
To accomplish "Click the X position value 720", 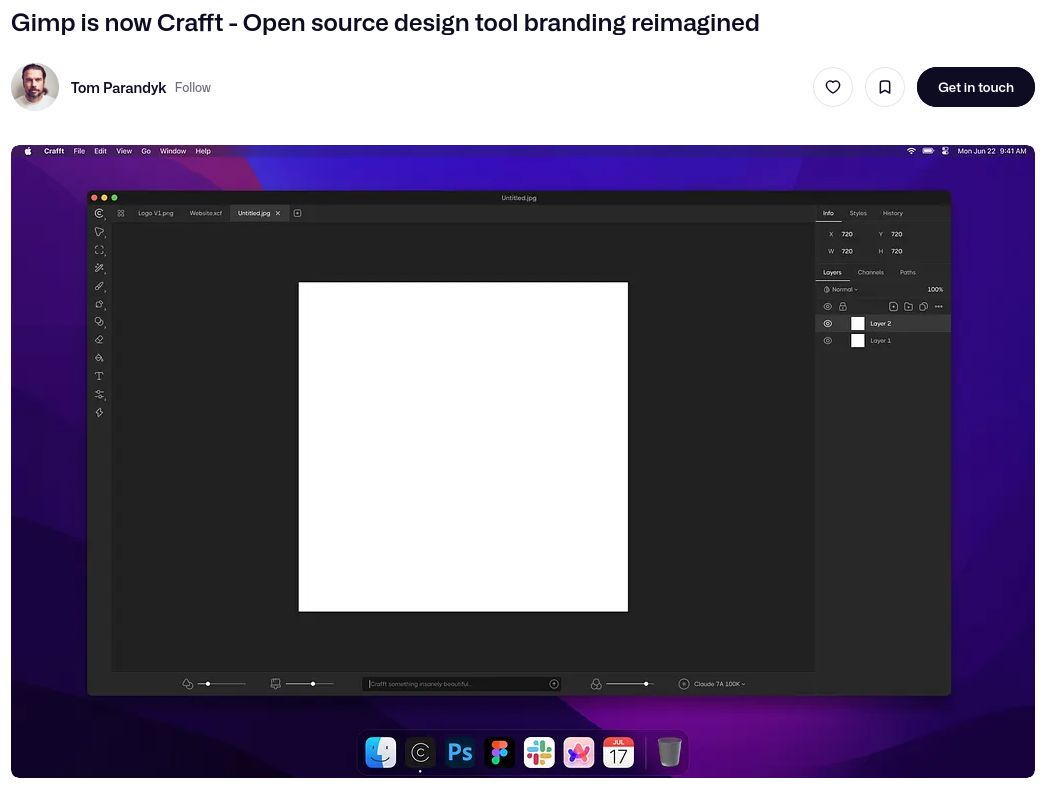I will click(847, 234).
